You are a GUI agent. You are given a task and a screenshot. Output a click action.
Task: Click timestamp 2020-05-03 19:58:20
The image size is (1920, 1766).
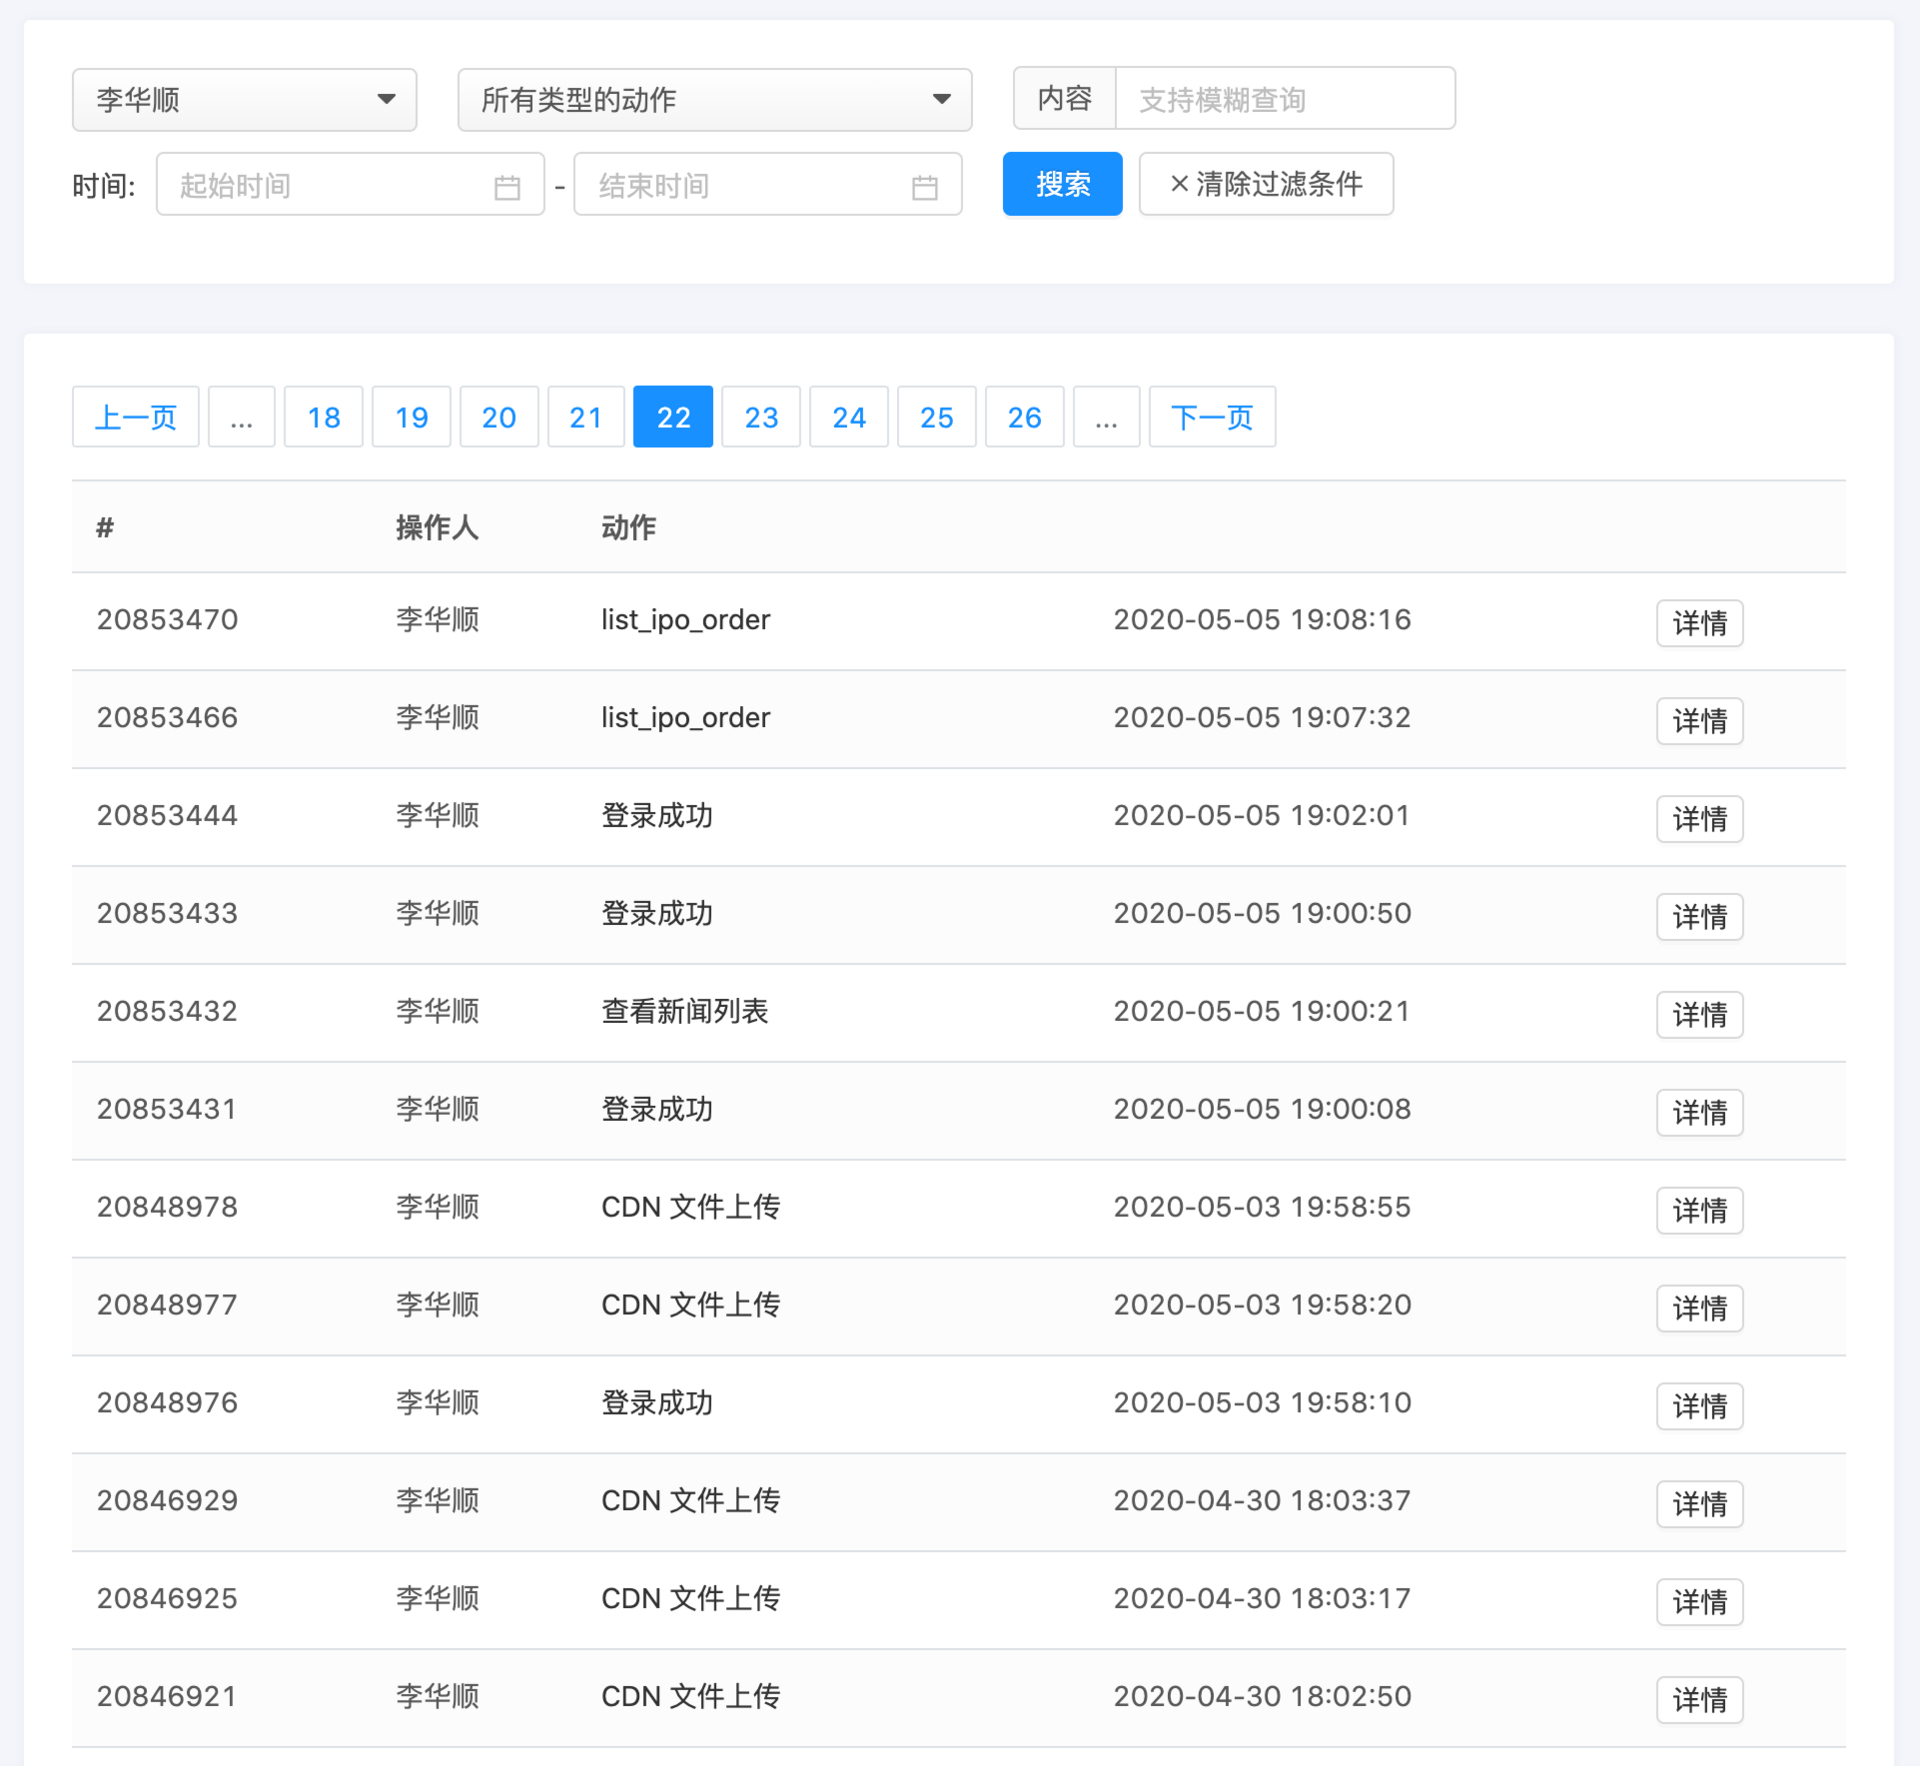coord(1262,1305)
